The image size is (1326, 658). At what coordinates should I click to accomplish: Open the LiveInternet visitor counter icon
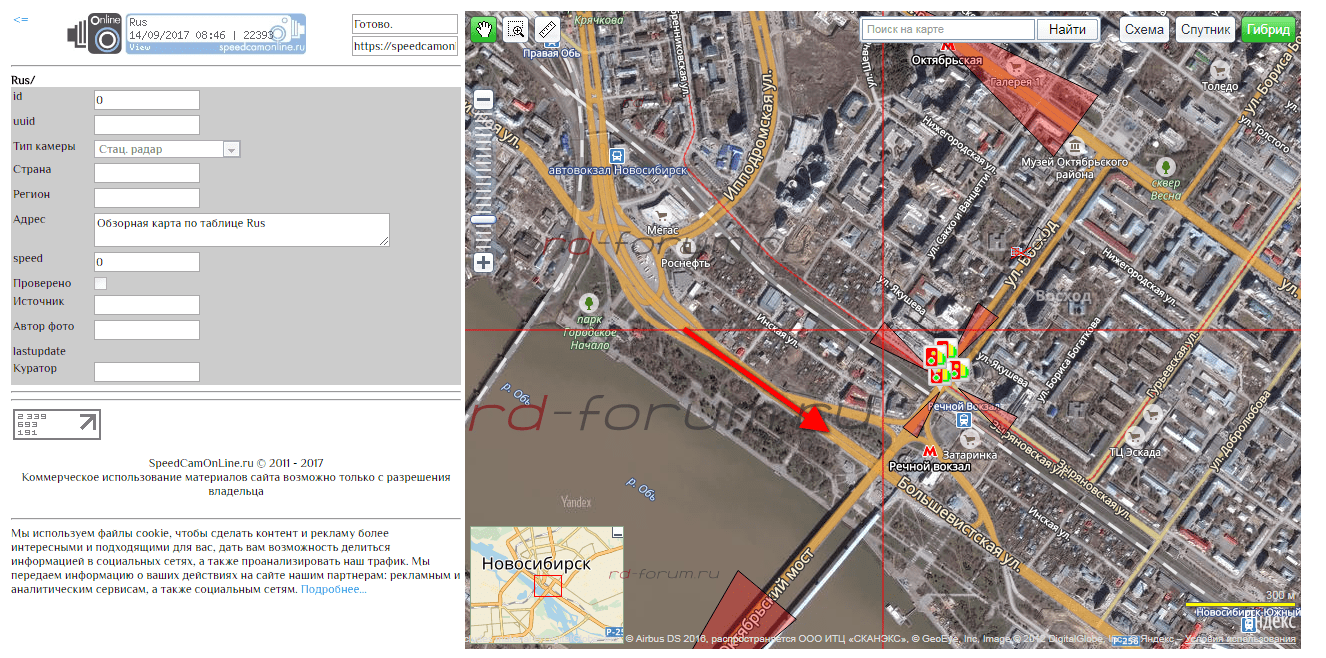[57, 424]
